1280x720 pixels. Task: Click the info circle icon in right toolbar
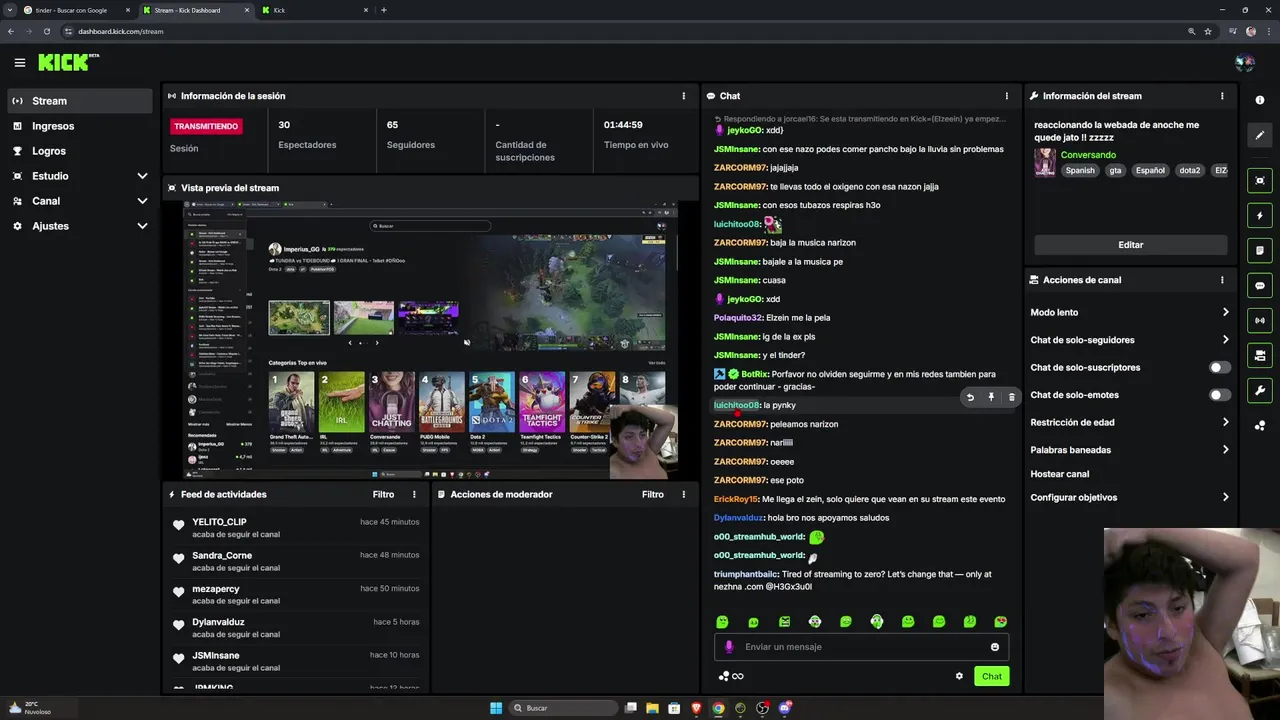pyautogui.click(x=1260, y=100)
